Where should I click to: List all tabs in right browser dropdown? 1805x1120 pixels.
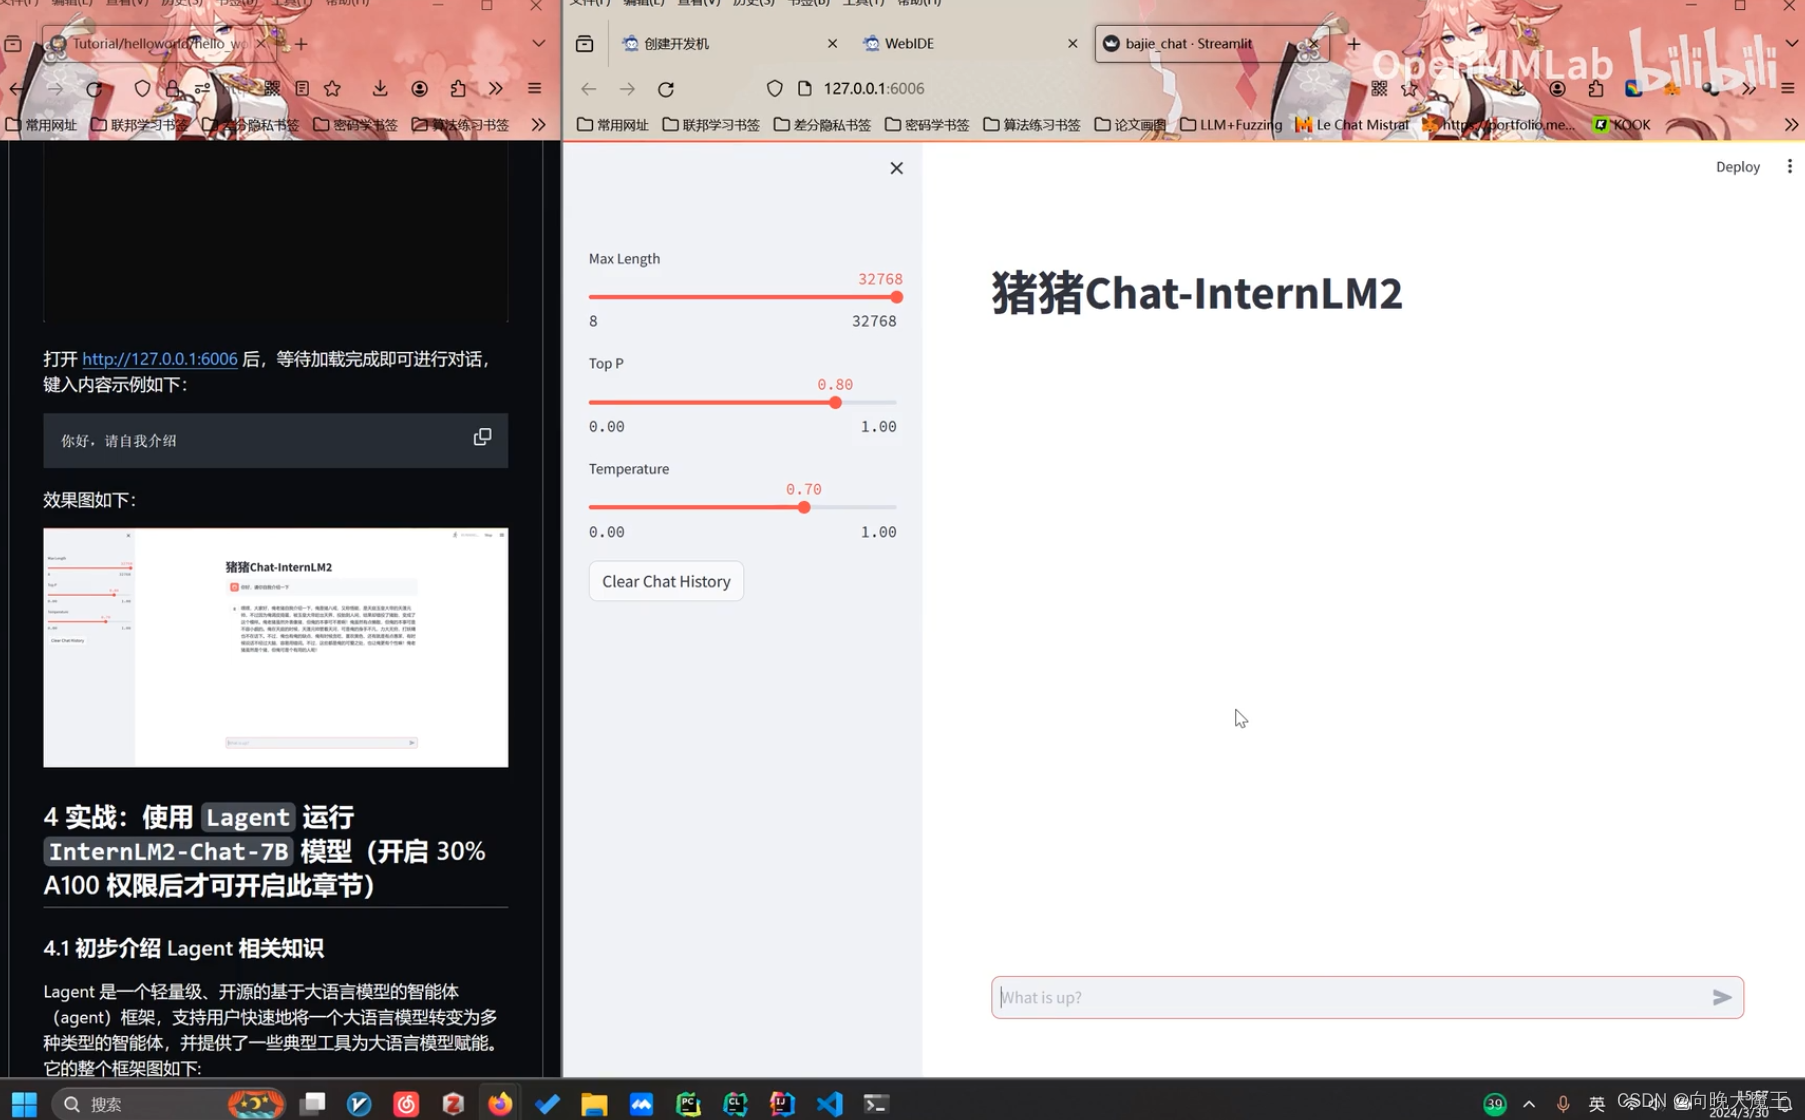[x=1791, y=44]
